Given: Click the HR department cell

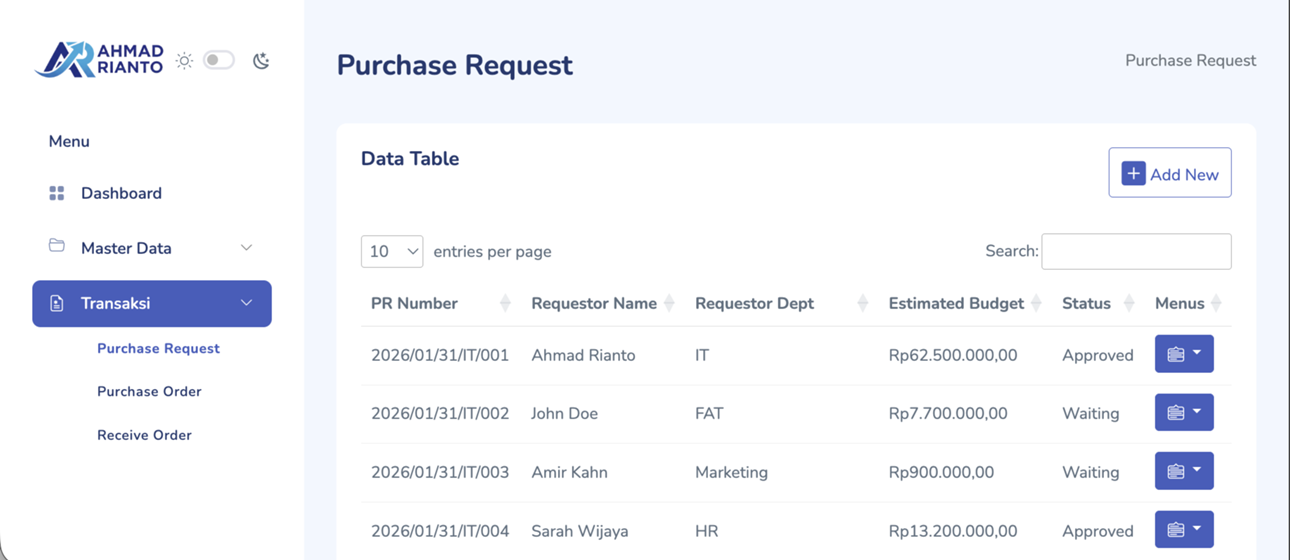Looking at the screenshot, I should coord(706,531).
